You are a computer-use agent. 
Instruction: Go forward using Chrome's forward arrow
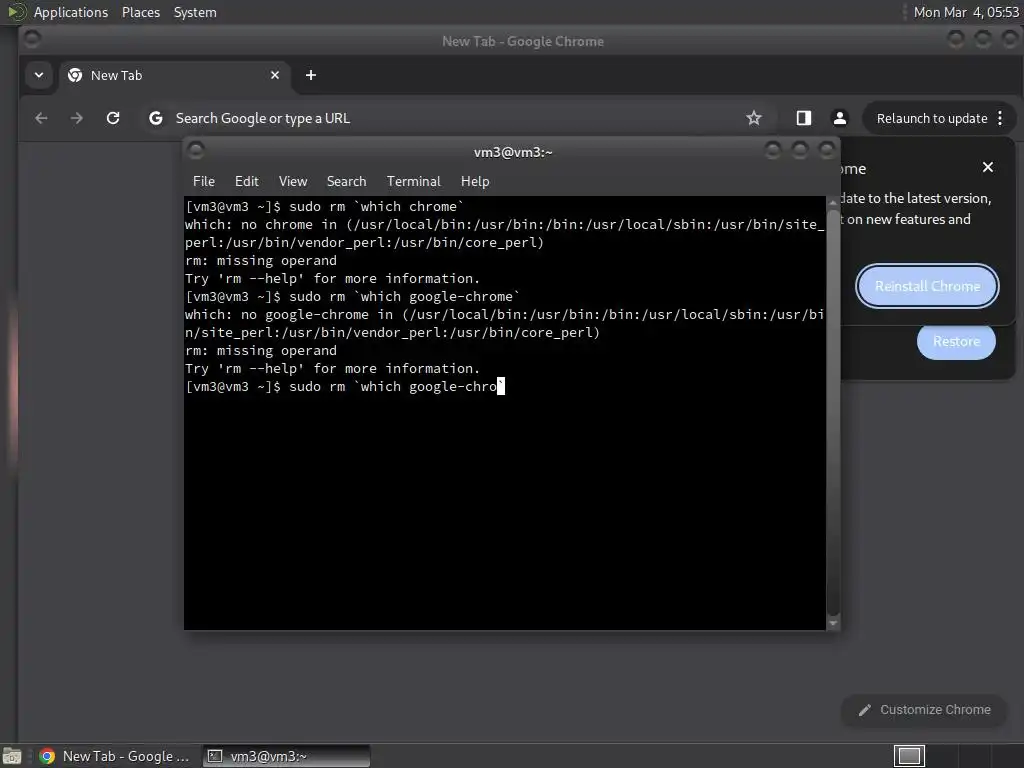pyautogui.click(x=76, y=118)
